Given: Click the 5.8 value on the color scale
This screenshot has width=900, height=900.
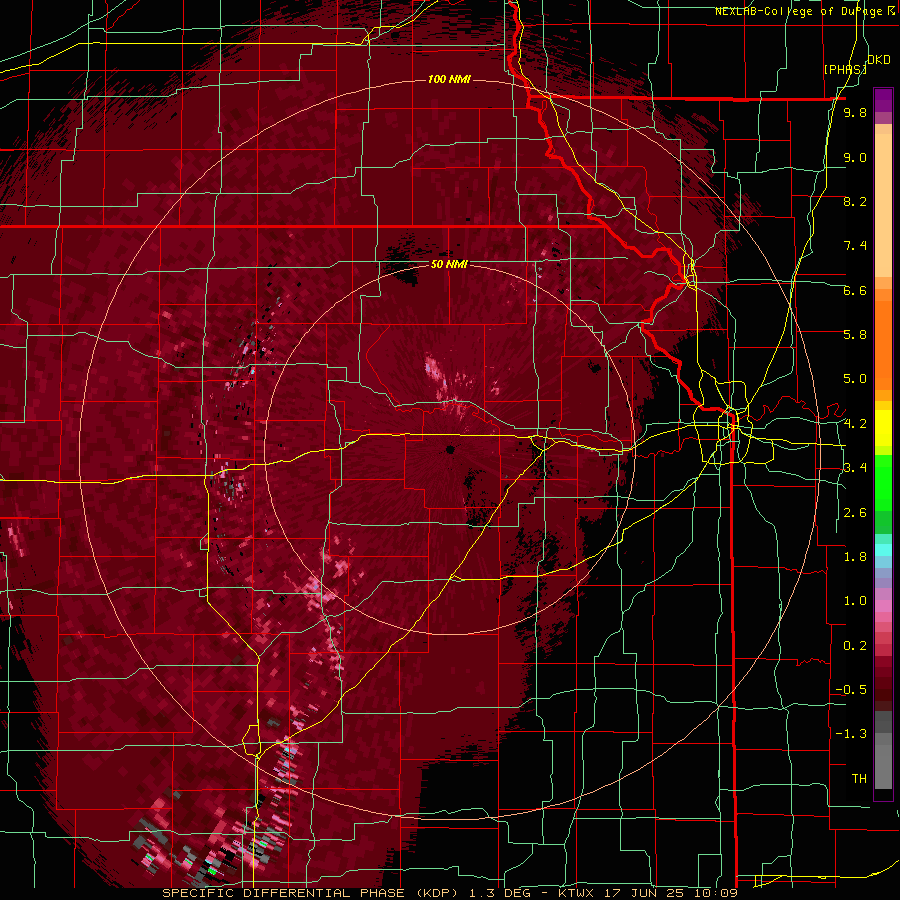Looking at the screenshot, I should point(855,334).
